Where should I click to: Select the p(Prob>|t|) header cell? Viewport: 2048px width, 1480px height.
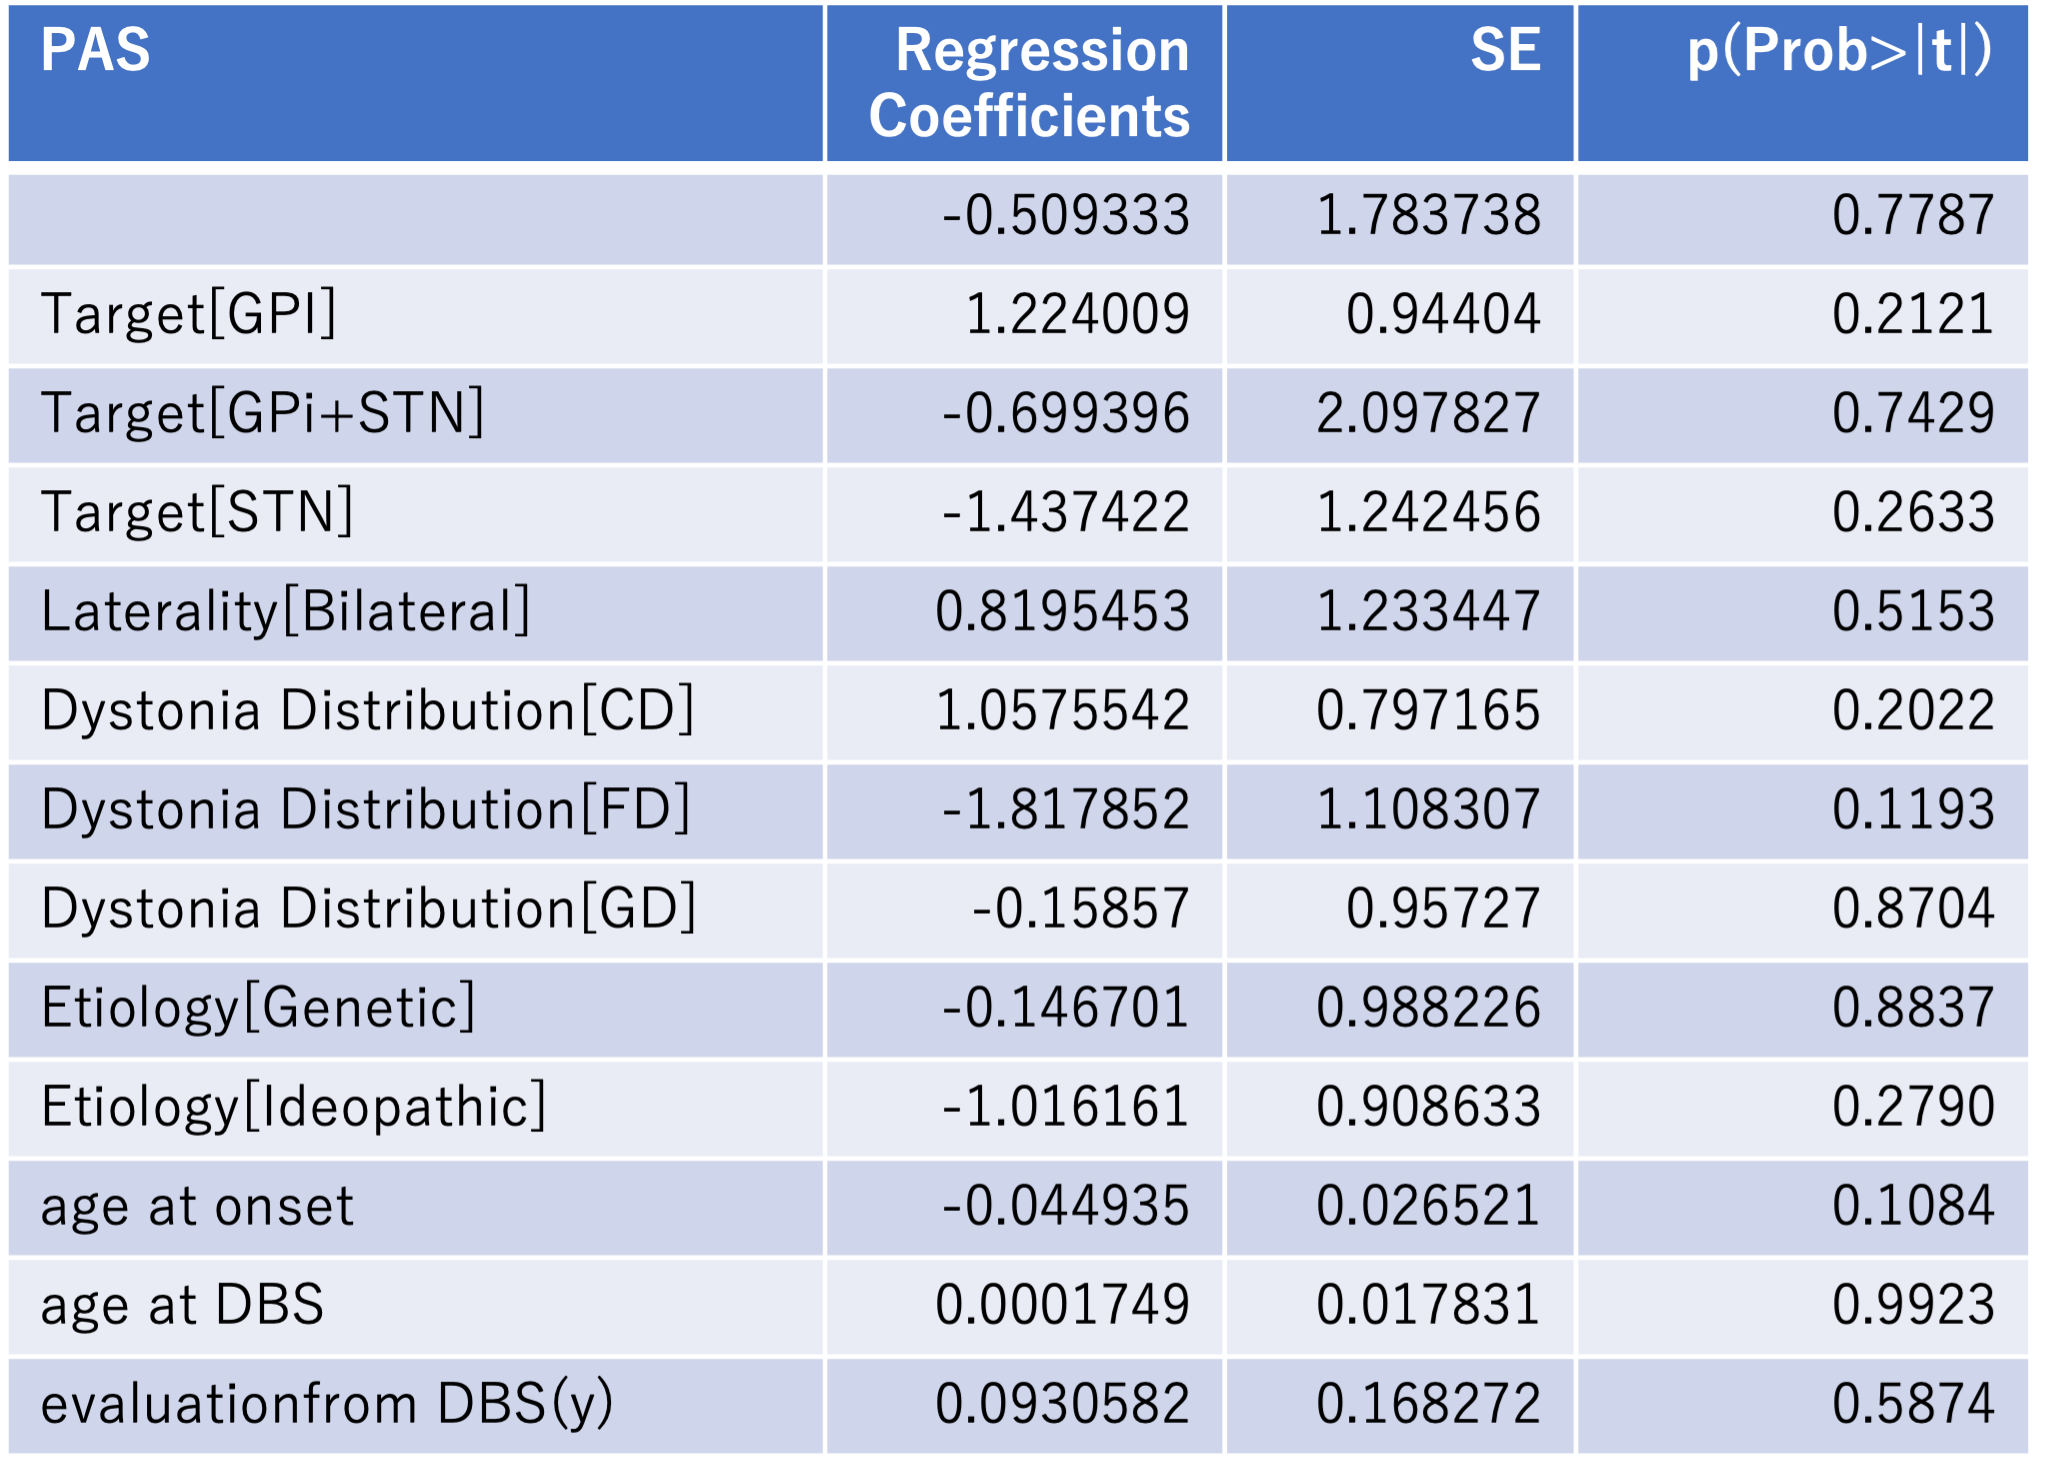click(1838, 50)
